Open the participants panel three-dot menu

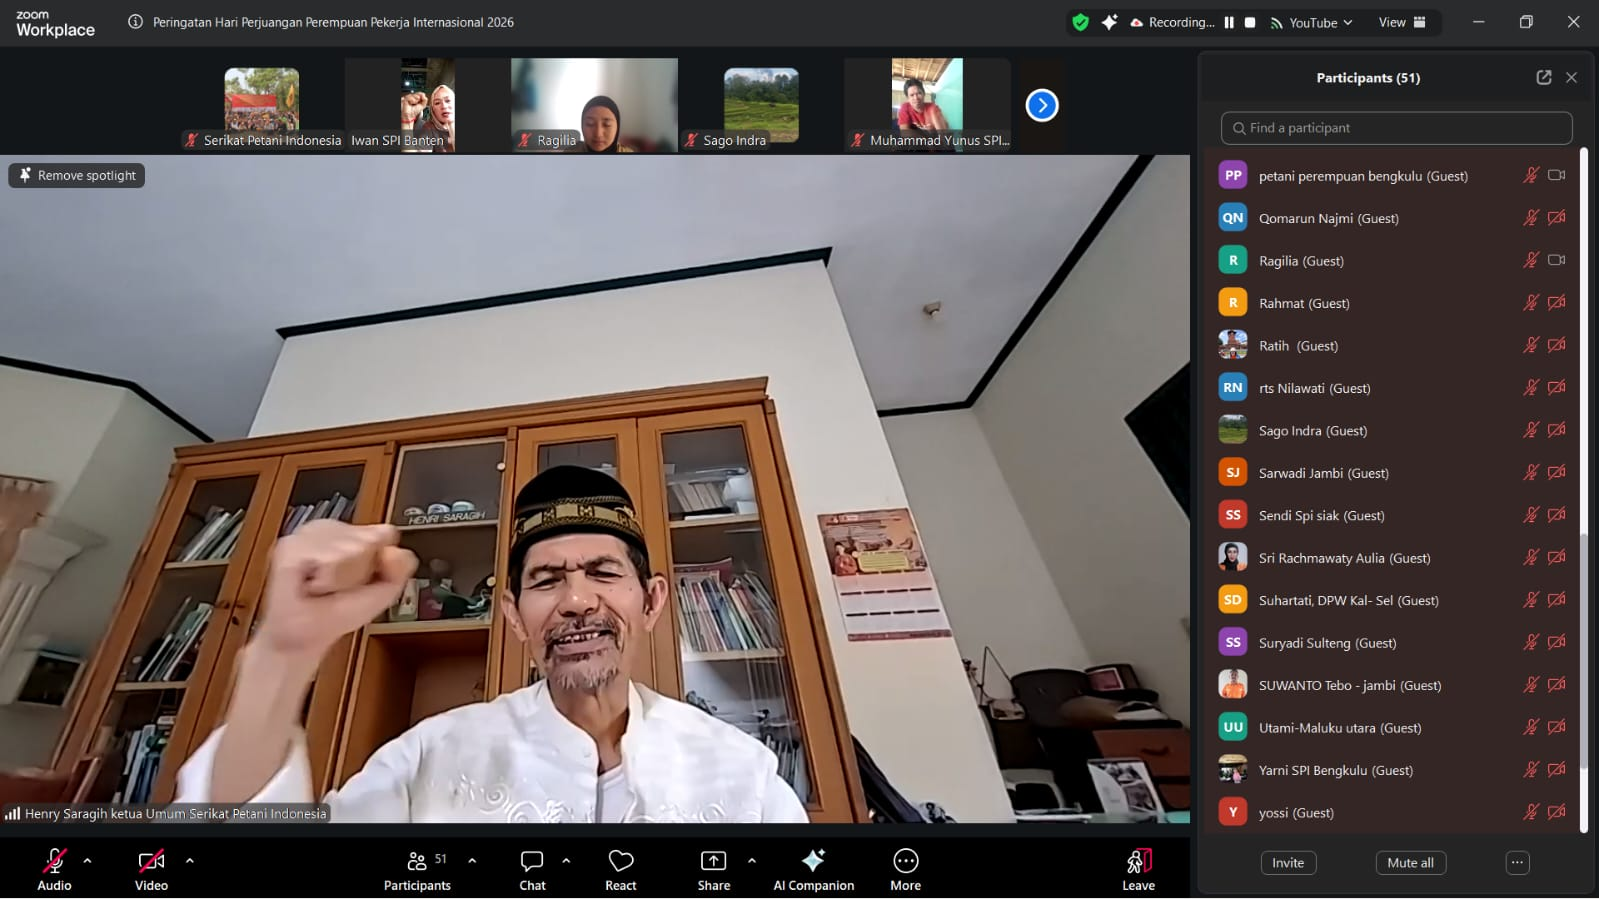coord(1517,863)
